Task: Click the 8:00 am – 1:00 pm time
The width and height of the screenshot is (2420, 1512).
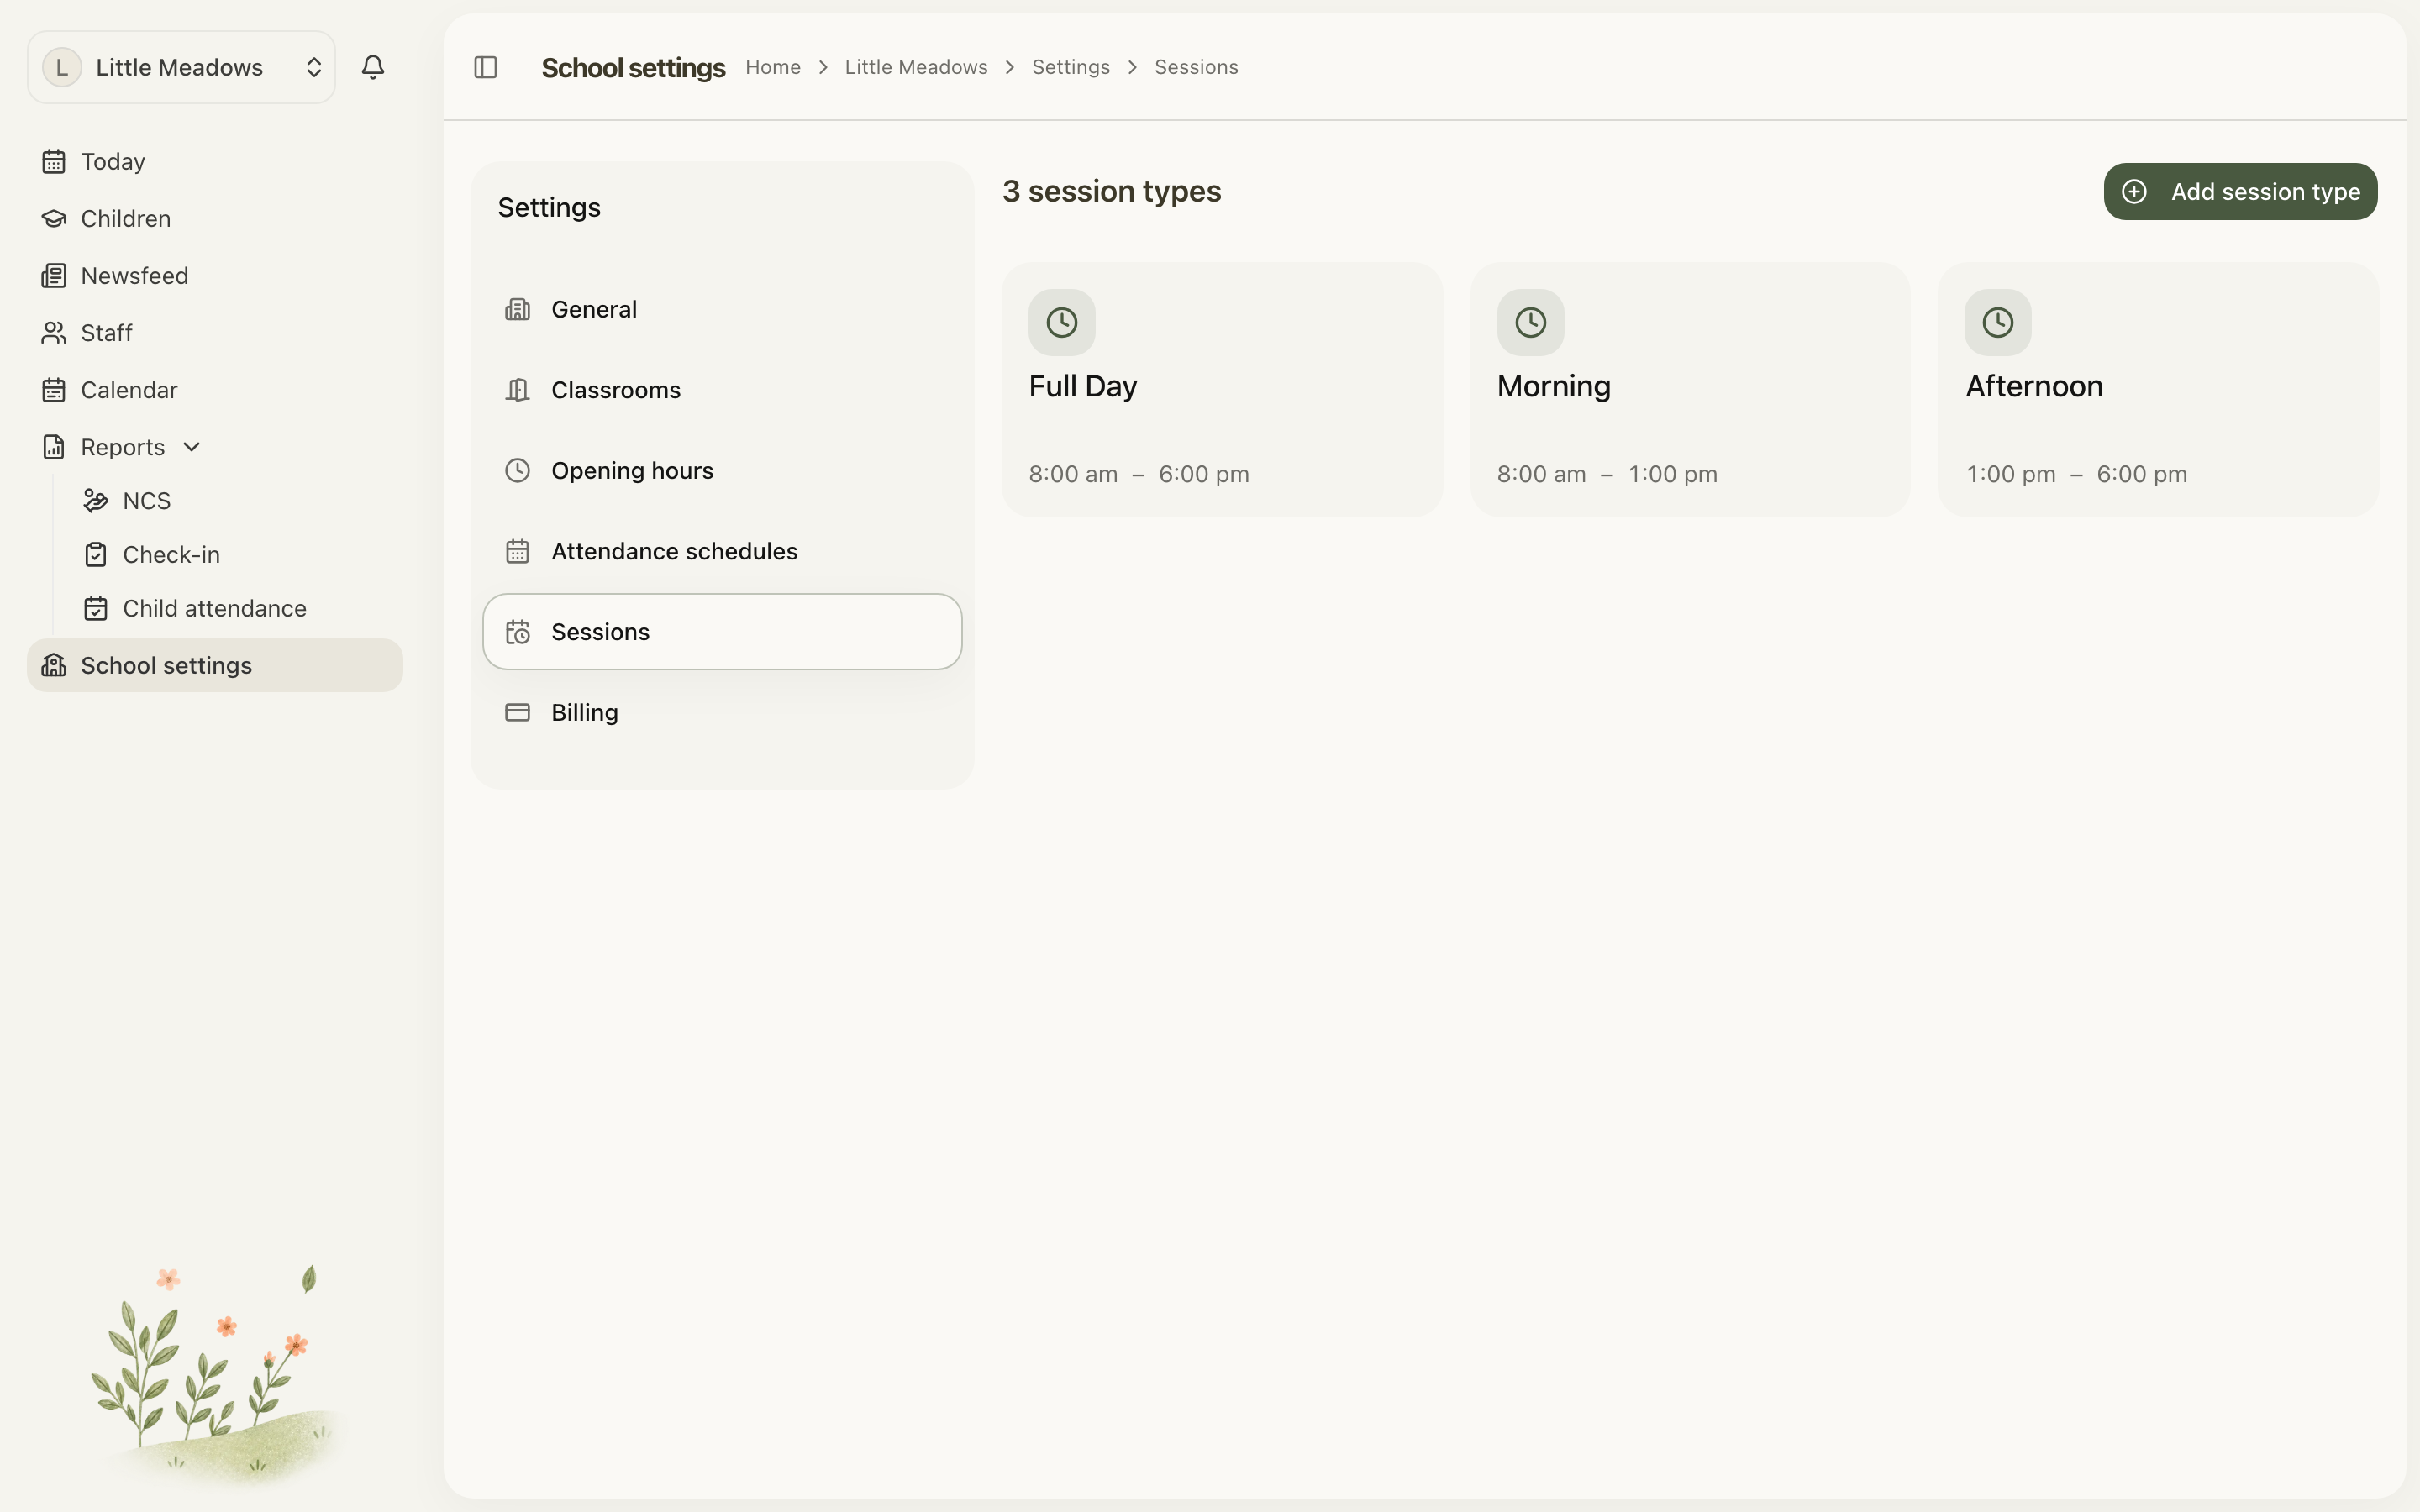Action: (1607, 474)
